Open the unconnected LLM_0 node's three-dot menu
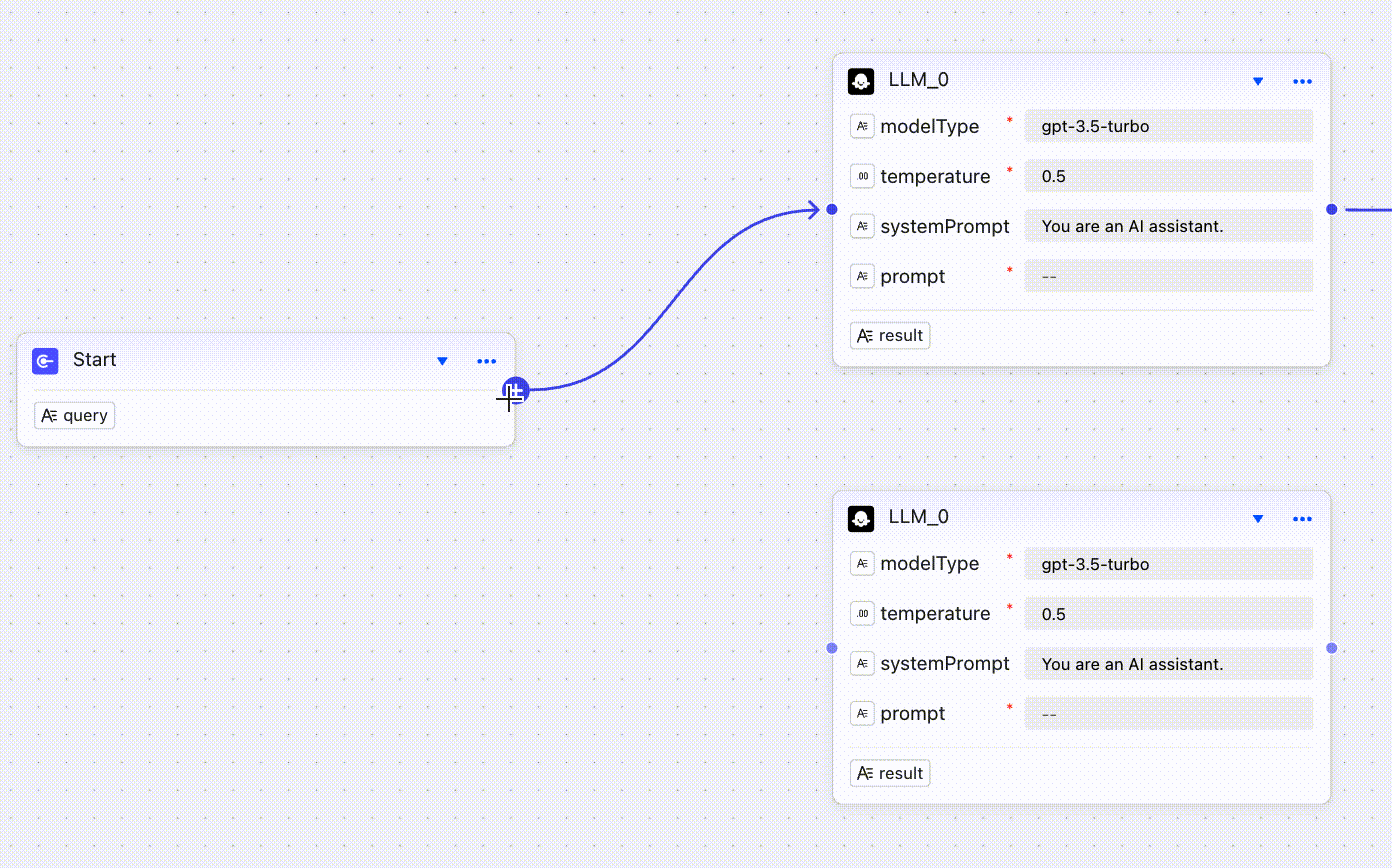Screen dimensions: 1392x868 (1302, 518)
